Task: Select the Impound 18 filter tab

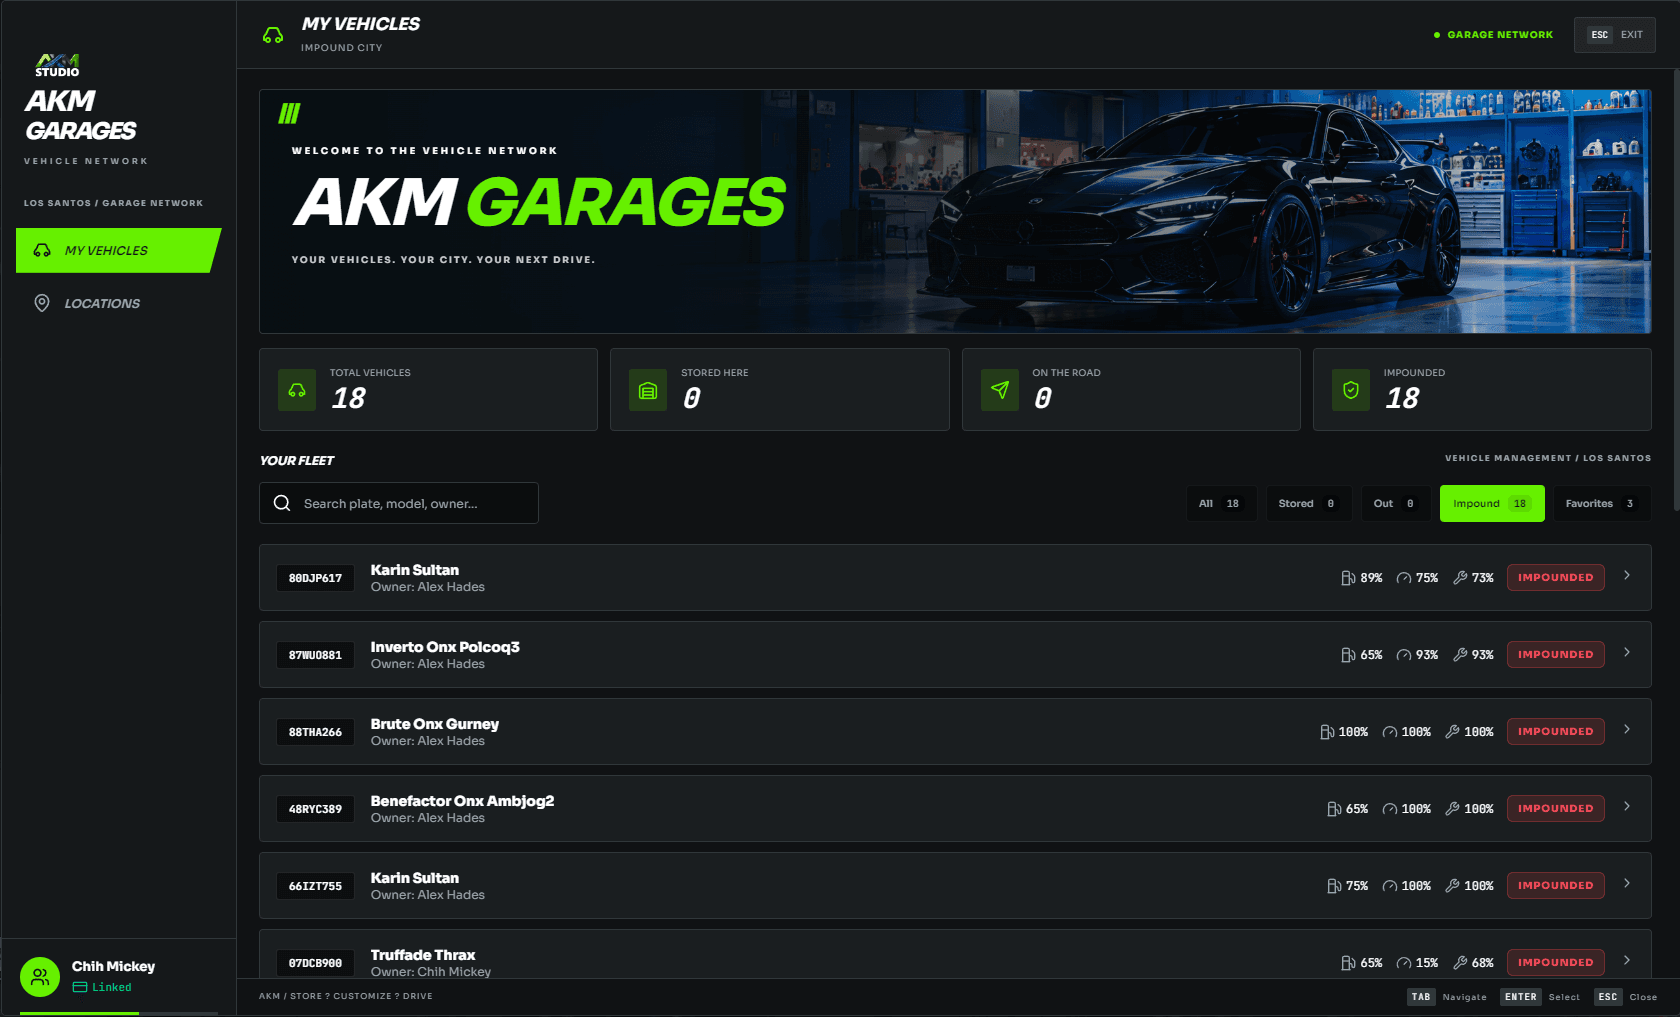Action: (1492, 503)
